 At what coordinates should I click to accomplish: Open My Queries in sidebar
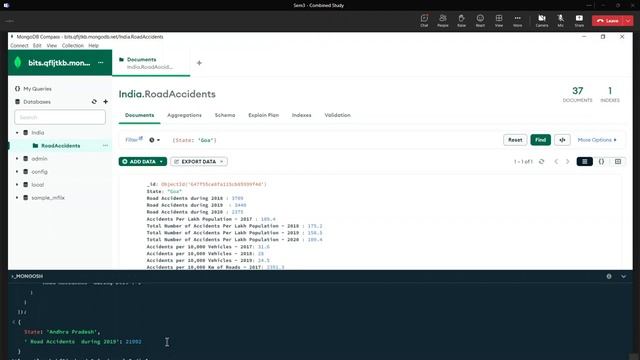(37, 89)
